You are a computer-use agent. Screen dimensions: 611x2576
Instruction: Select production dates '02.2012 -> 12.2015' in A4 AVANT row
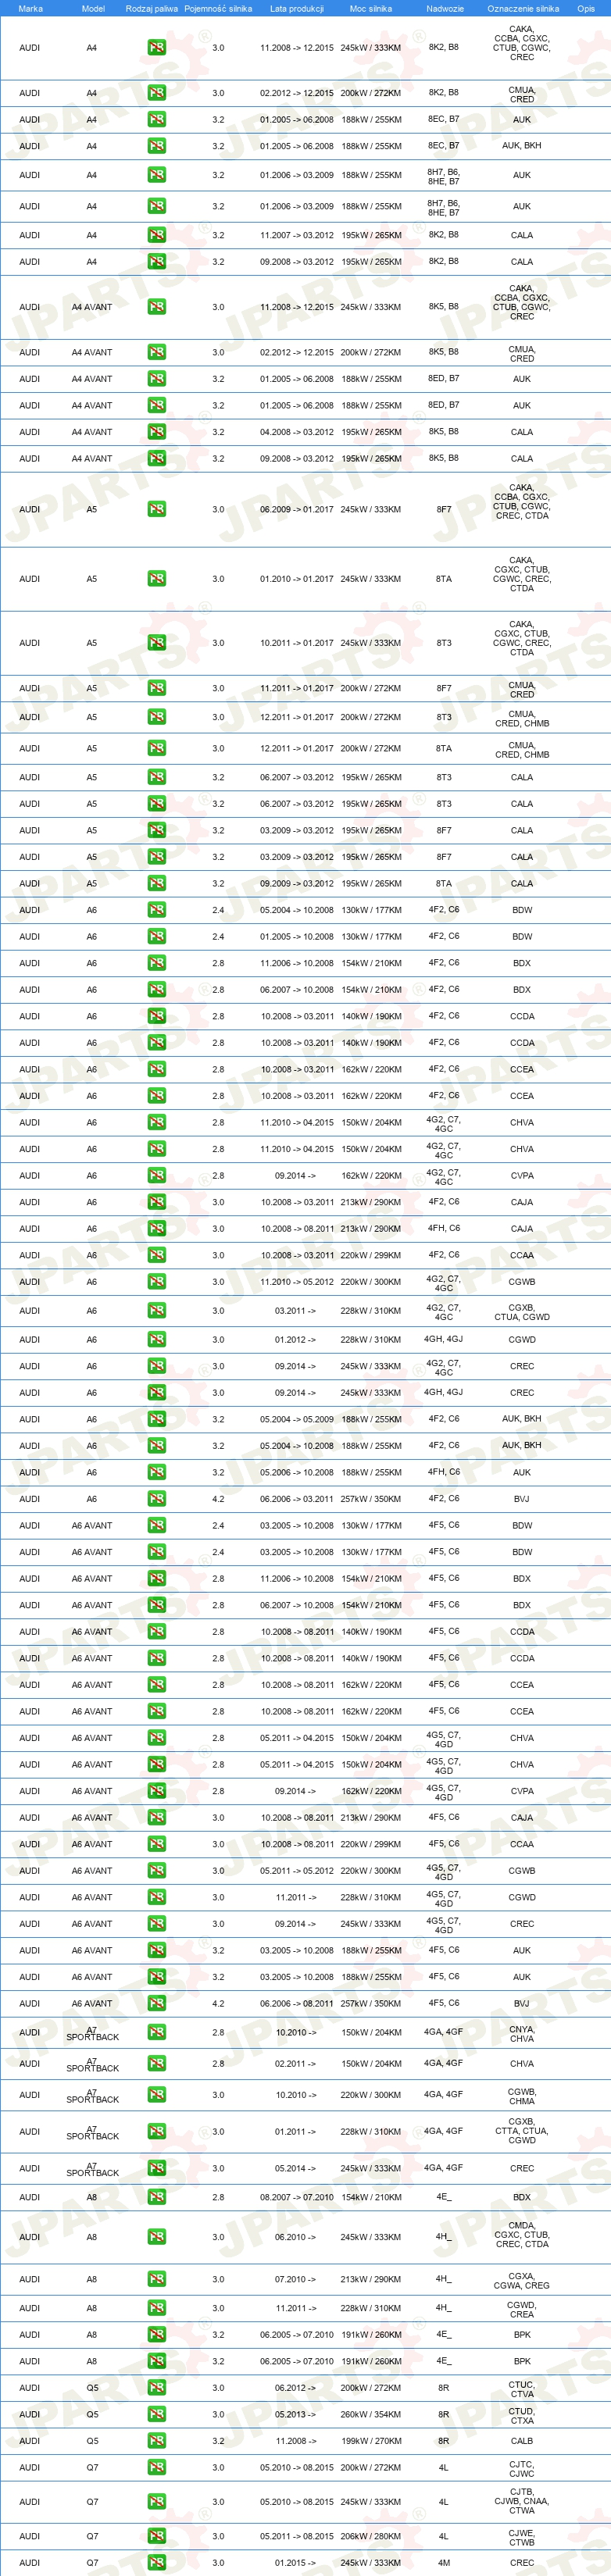(297, 352)
